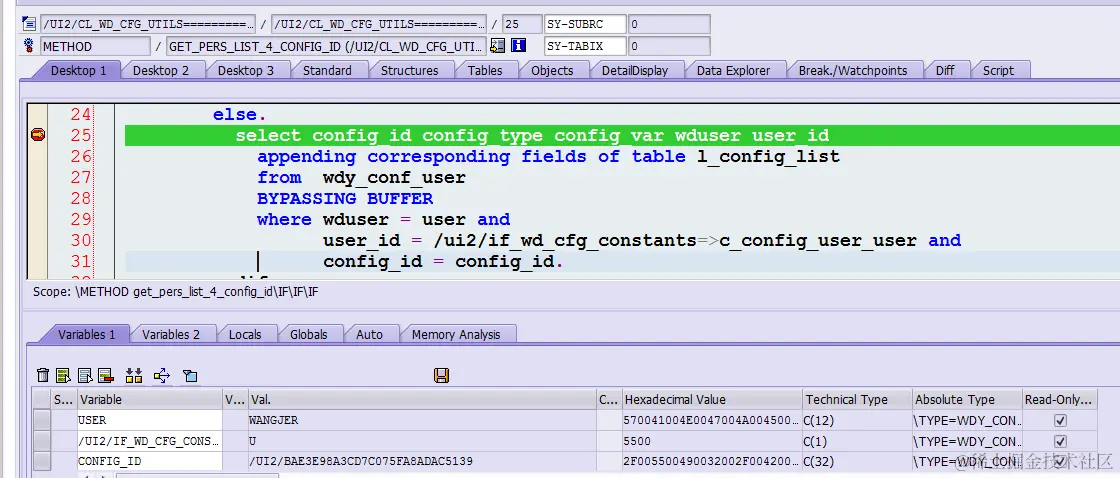The height and width of the screenshot is (478, 1120).
Task: Open the Memory Analysis tab
Action: click(x=456, y=334)
